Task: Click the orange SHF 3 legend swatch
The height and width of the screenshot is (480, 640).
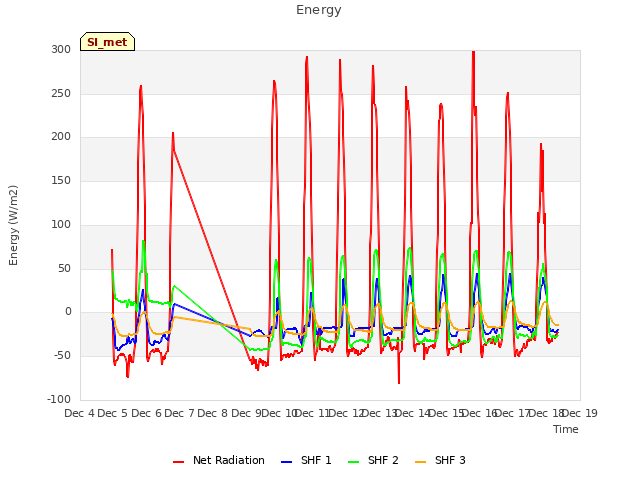Action: coord(420,462)
